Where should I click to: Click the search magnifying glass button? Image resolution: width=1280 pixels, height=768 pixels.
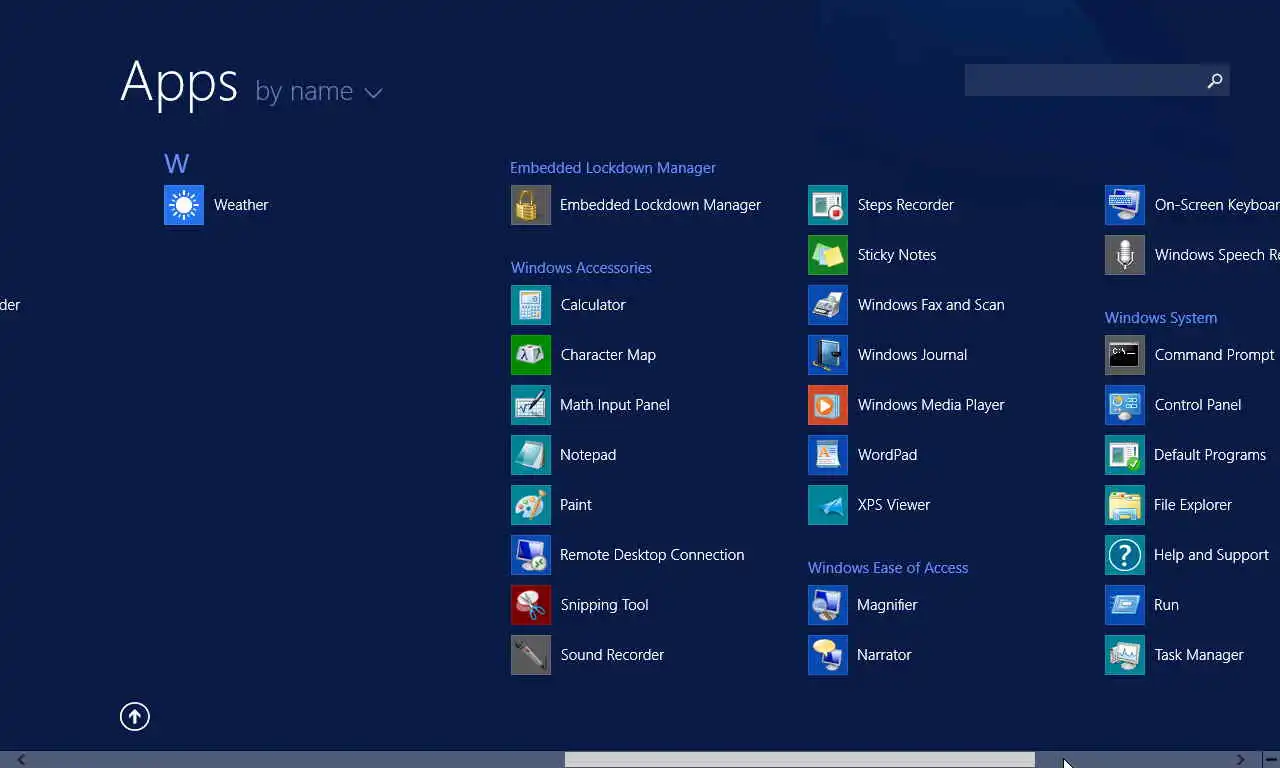(1215, 81)
